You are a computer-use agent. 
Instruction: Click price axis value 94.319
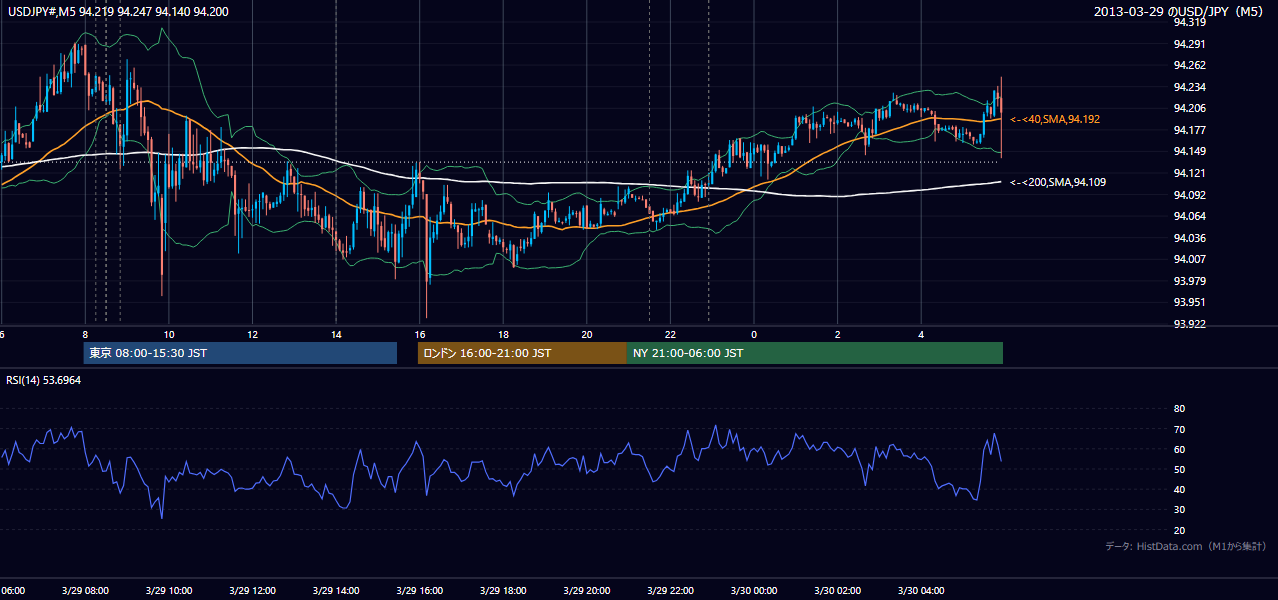pos(1189,22)
